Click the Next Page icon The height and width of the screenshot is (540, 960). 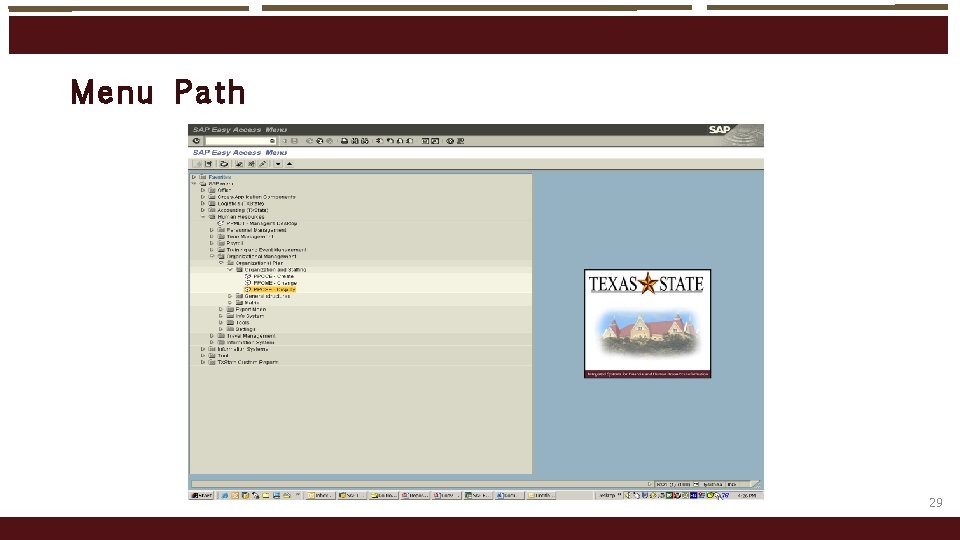(400, 141)
